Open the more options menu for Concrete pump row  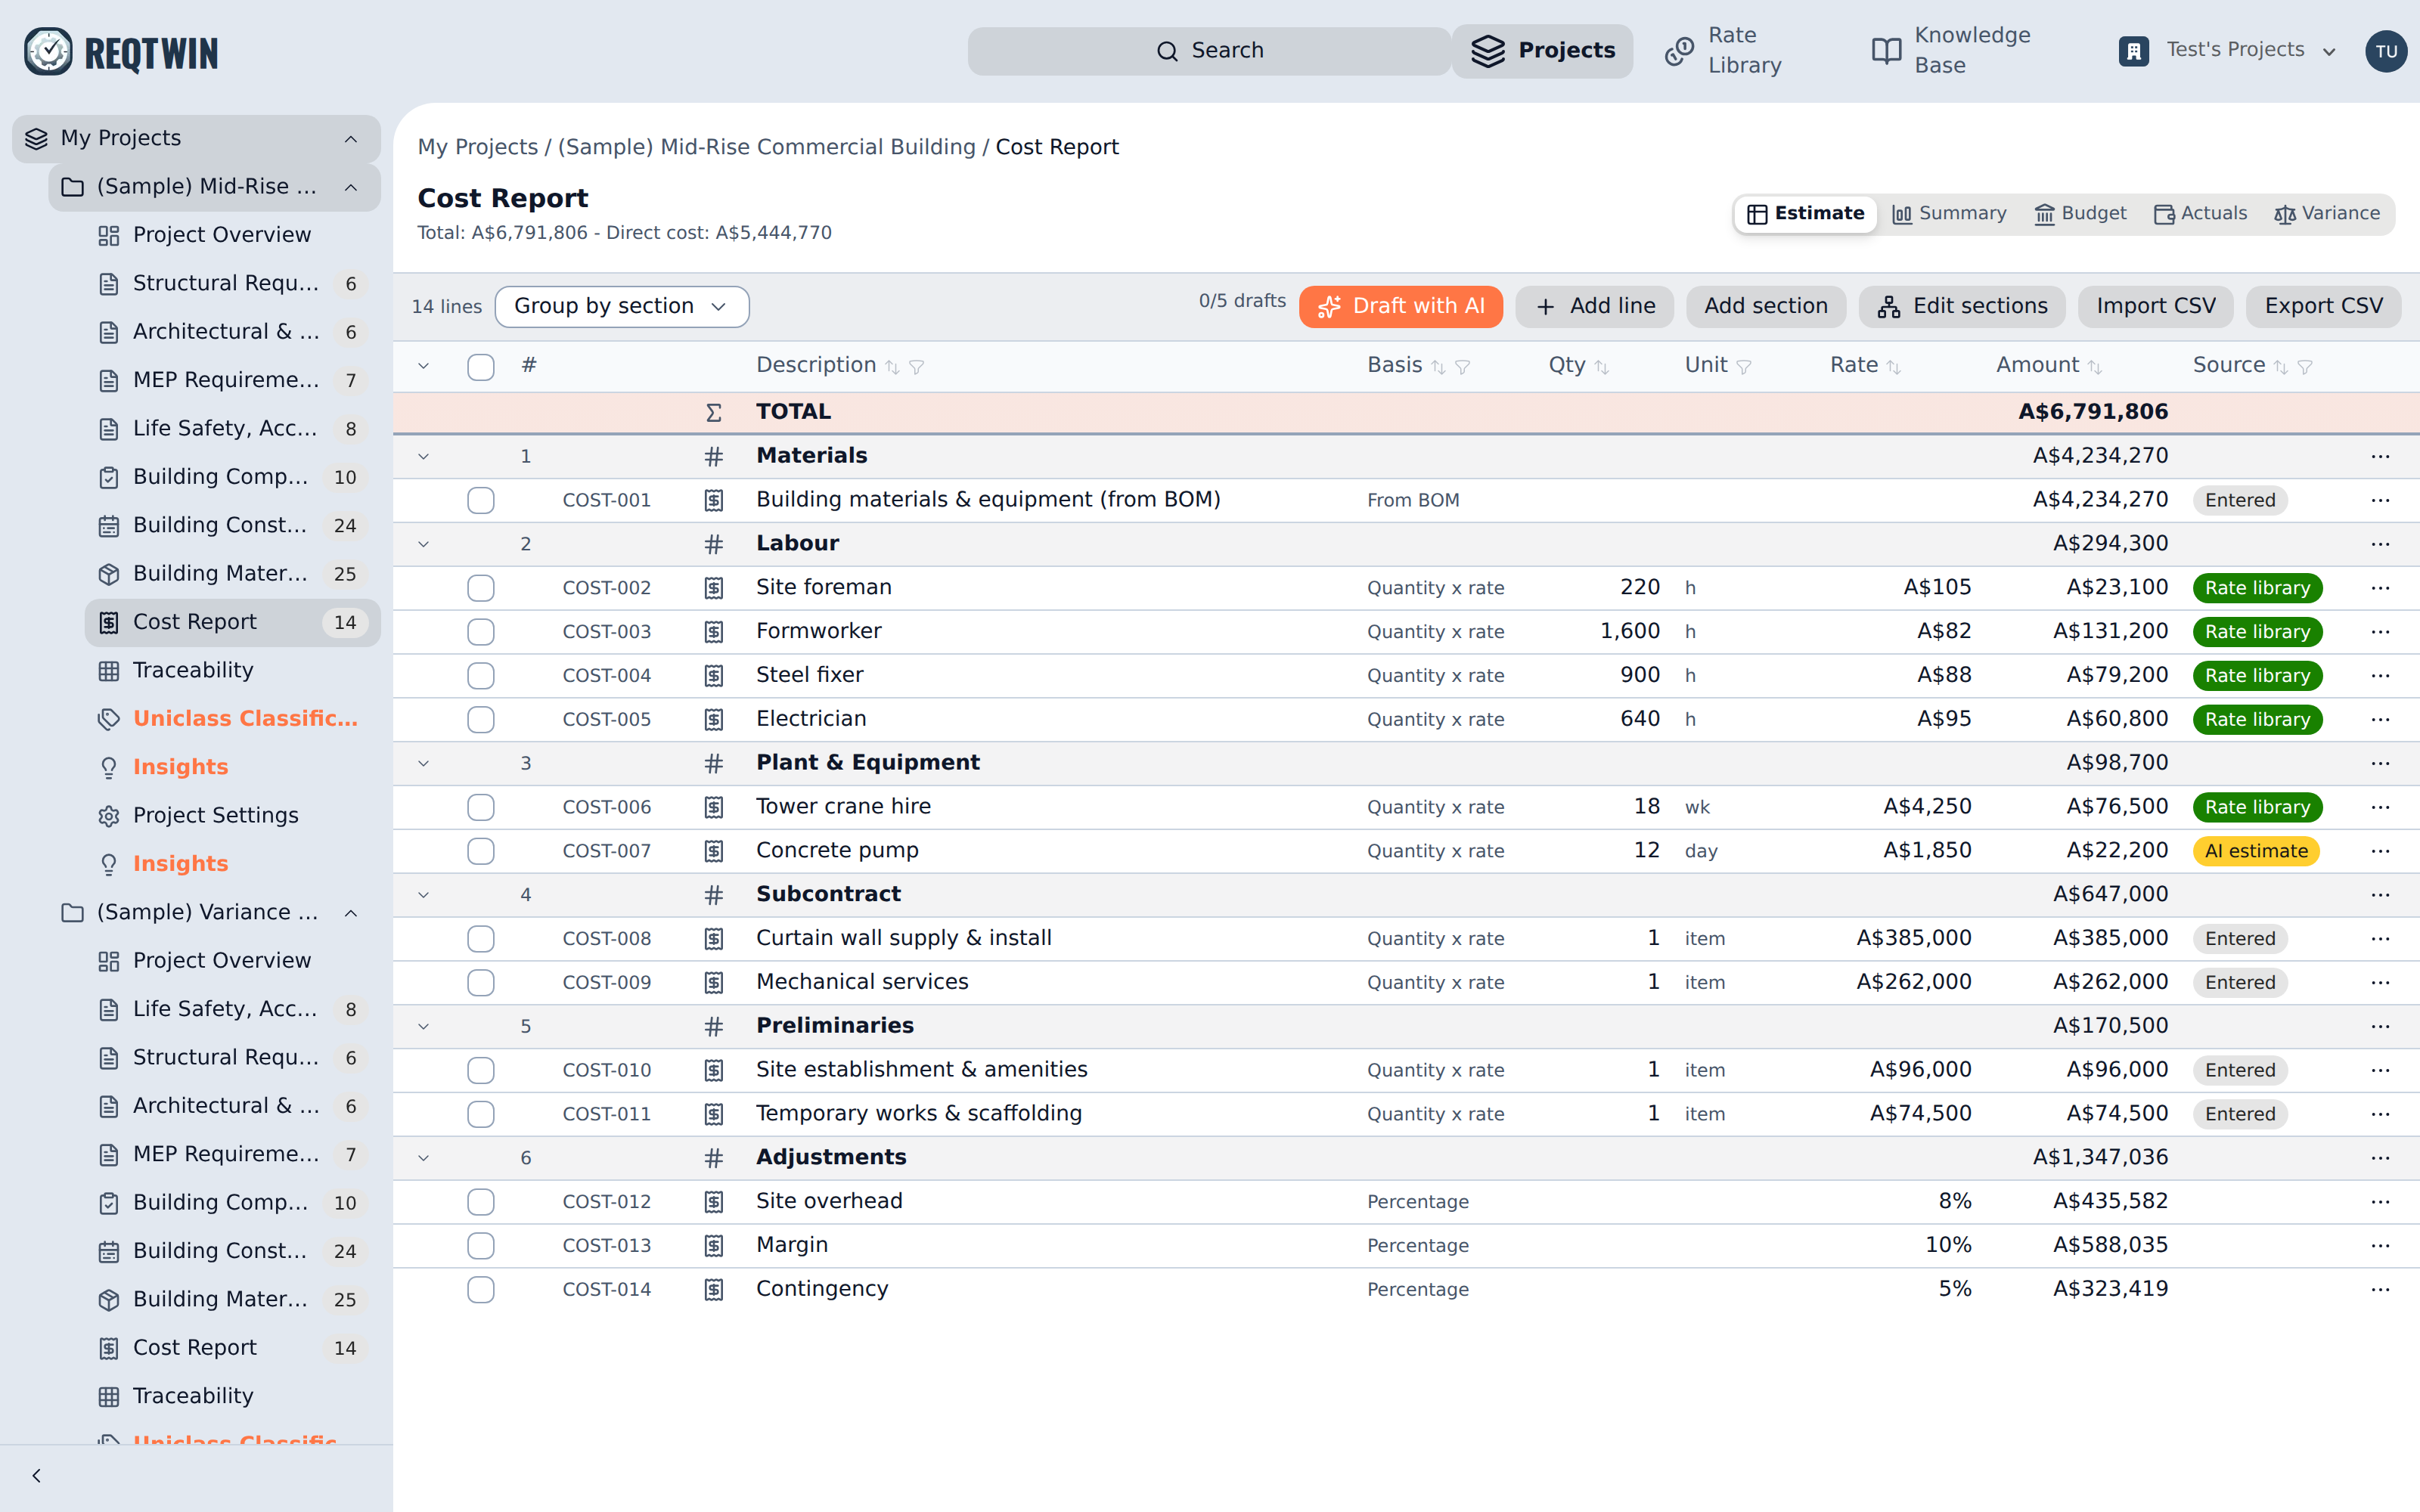pos(2380,851)
